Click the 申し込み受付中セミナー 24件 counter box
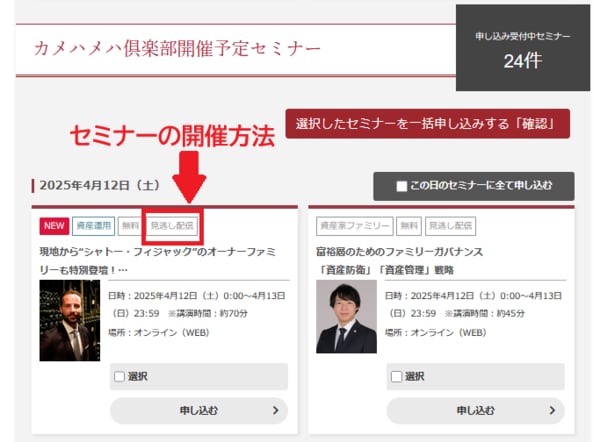Screen dimensions: 600x442 coord(522,48)
